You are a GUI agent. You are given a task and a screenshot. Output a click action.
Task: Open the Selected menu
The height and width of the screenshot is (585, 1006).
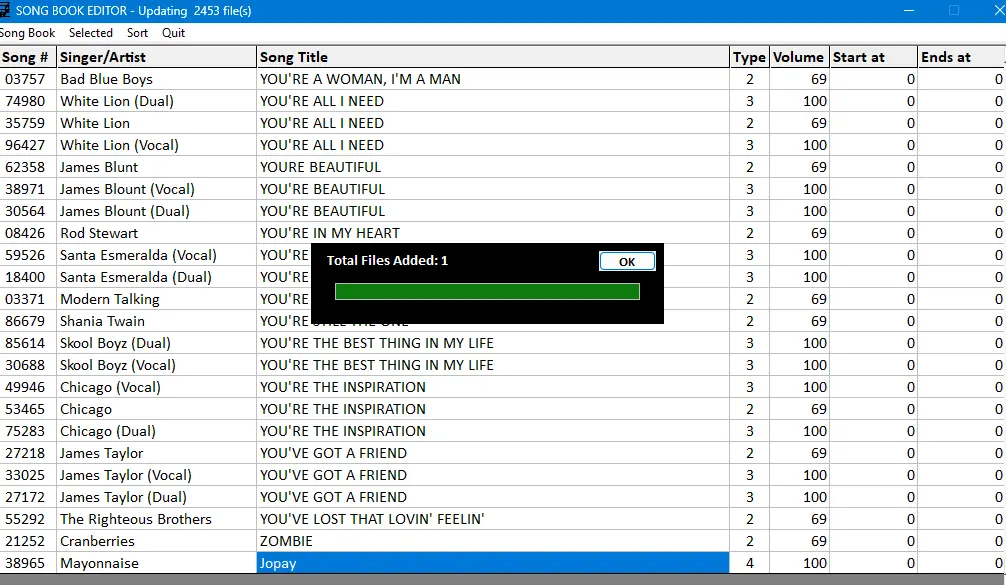click(x=90, y=33)
